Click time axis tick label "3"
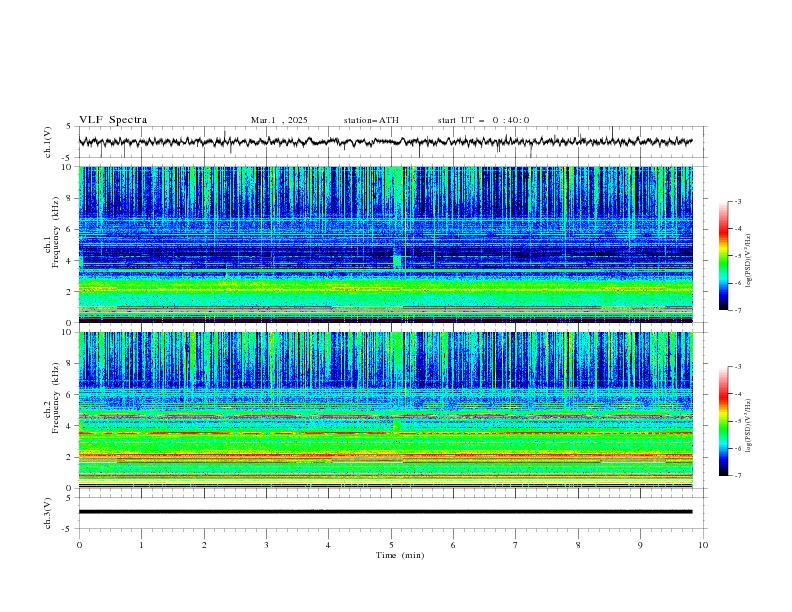Image resolution: width=792 pixels, height=612 pixels. [266, 545]
